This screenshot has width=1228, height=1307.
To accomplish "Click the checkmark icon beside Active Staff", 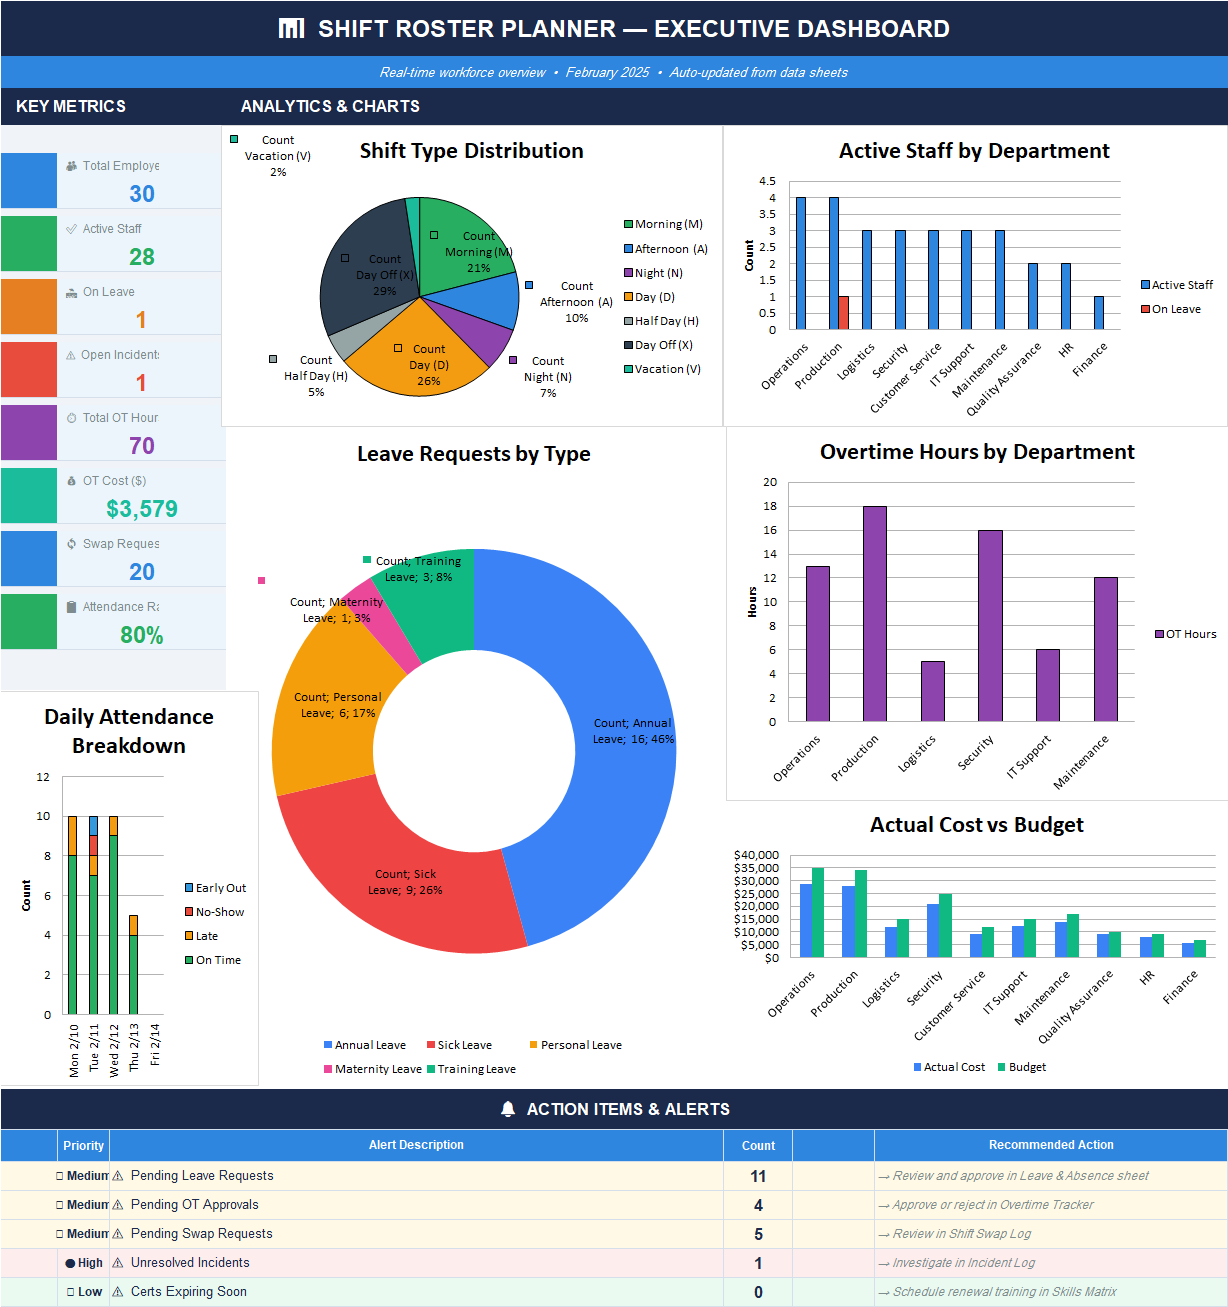I will click(x=70, y=229).
